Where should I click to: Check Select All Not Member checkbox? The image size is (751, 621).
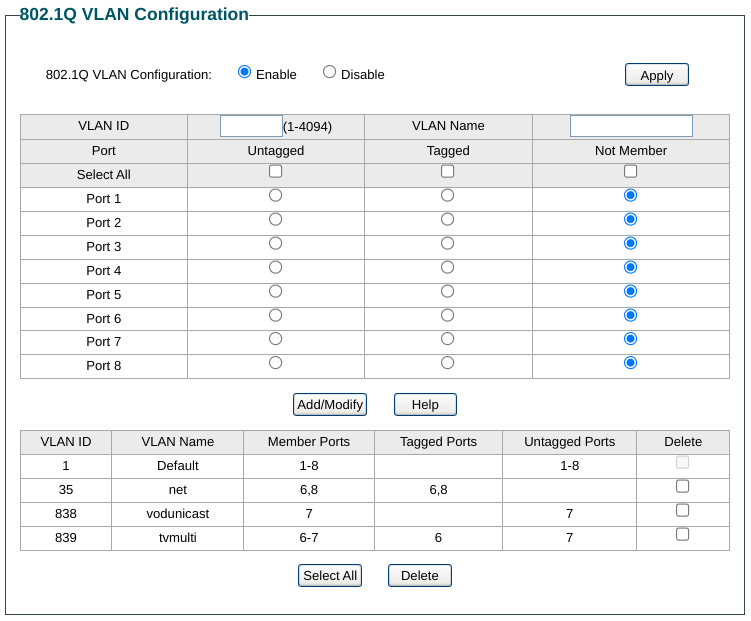pyautogui.click(x=630, y=171)
